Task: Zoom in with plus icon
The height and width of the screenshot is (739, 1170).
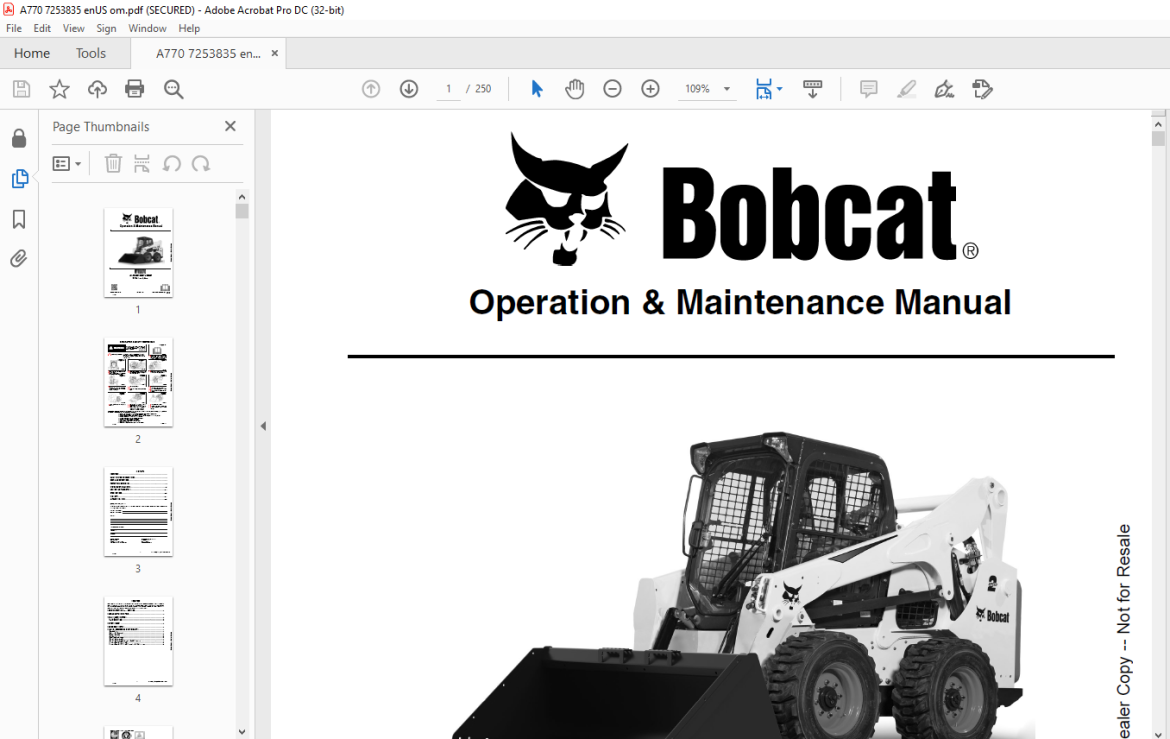Action: pos(651,89)
